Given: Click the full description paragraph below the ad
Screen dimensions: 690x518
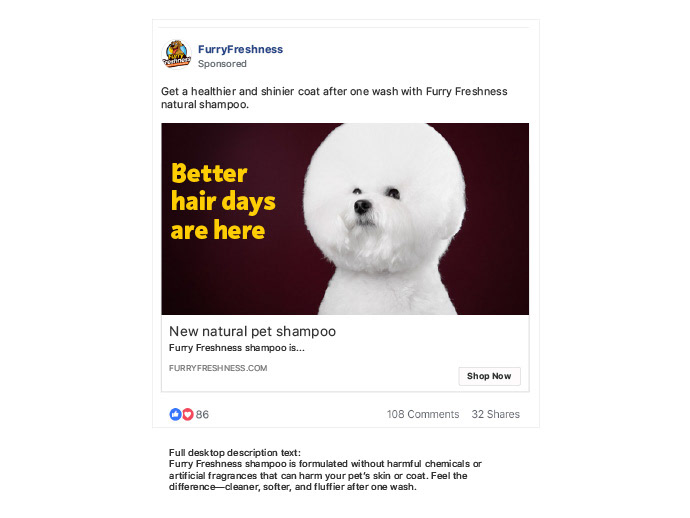Looking at the screenshot, I should click(325, 475).
